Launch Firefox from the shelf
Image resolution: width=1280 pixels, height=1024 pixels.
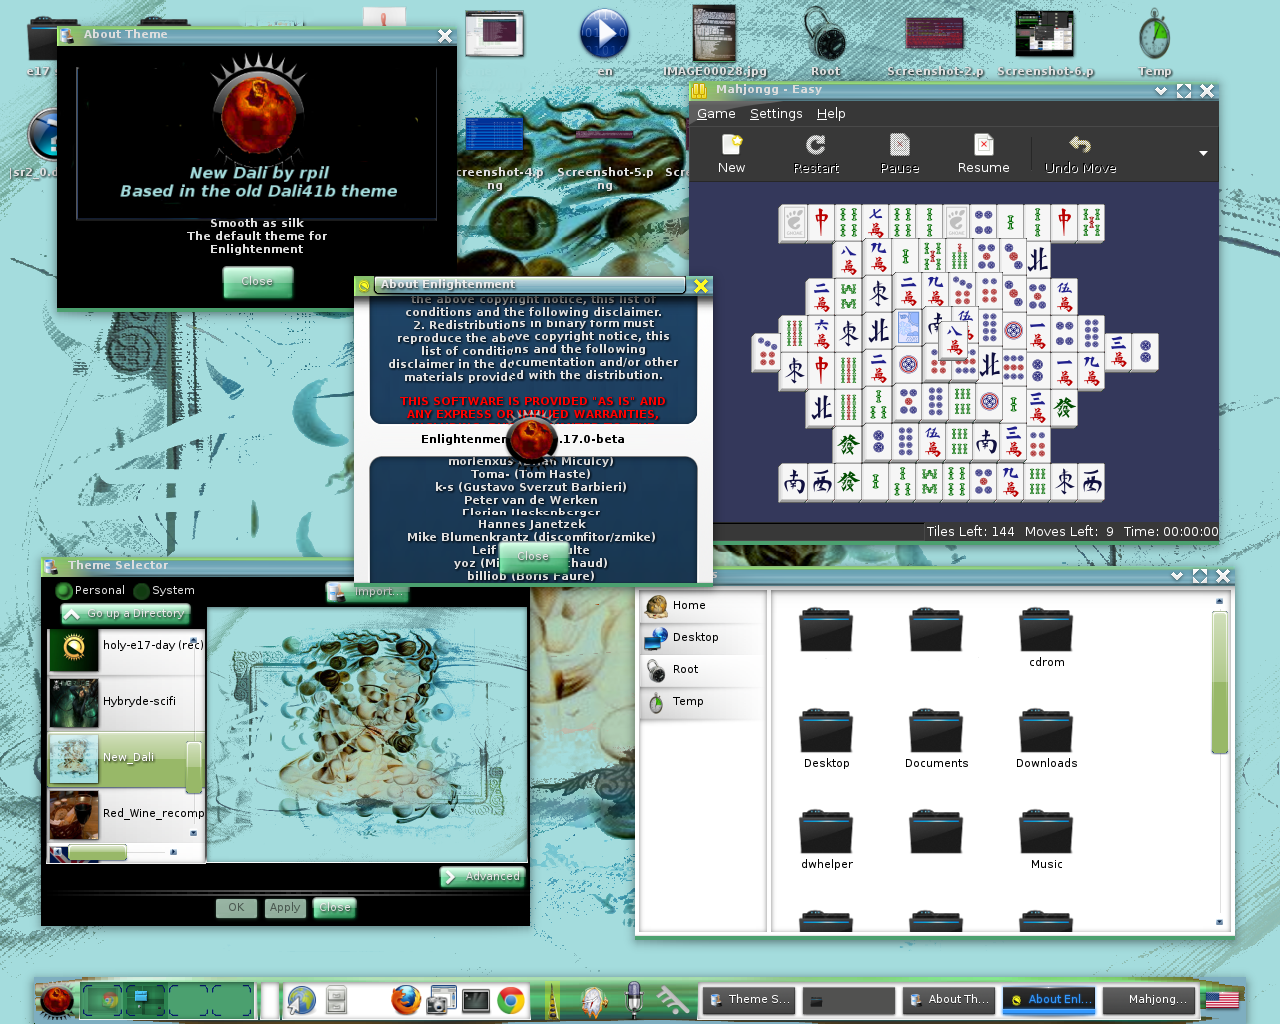[405, 999]
